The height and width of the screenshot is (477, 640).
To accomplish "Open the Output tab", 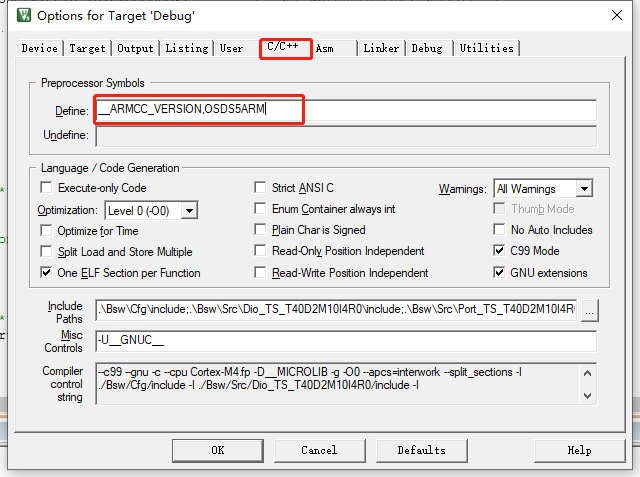I will pyautogui.click(x=136, y=48).
